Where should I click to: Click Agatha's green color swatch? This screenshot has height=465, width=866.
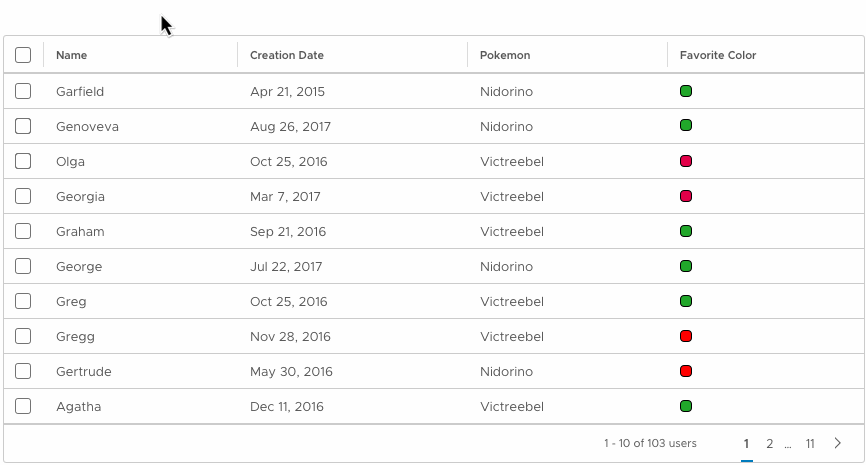[x=686, y=406]
